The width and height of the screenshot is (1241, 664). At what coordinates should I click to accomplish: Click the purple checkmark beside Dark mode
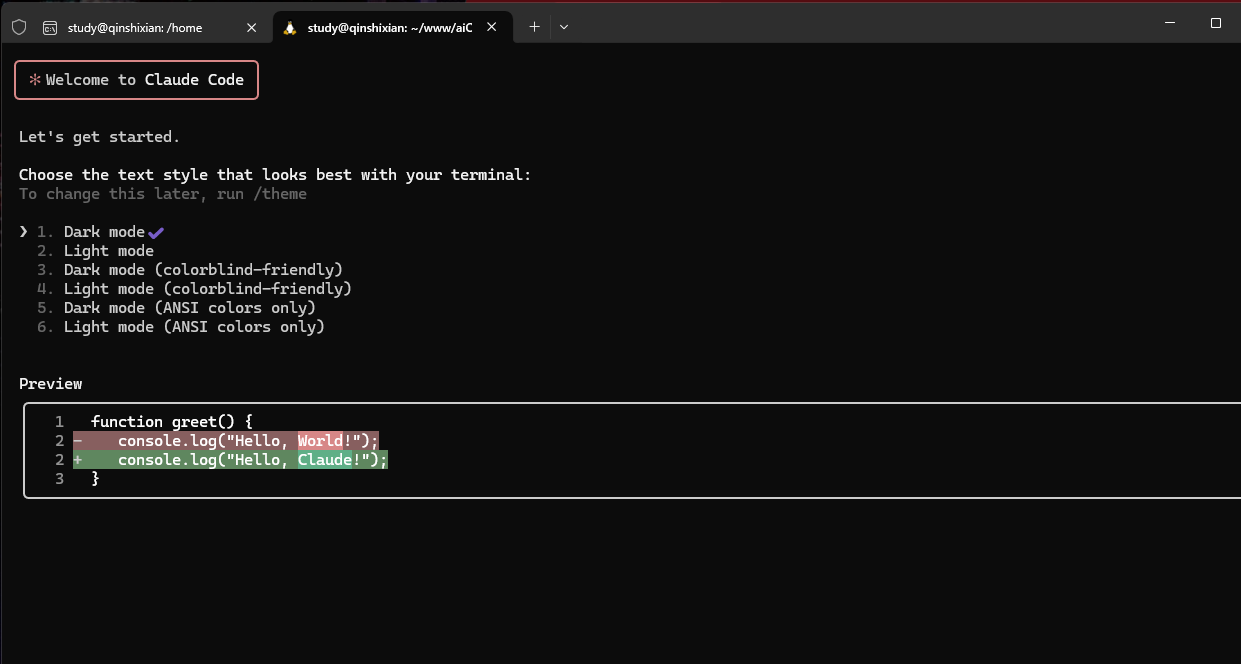156,231
